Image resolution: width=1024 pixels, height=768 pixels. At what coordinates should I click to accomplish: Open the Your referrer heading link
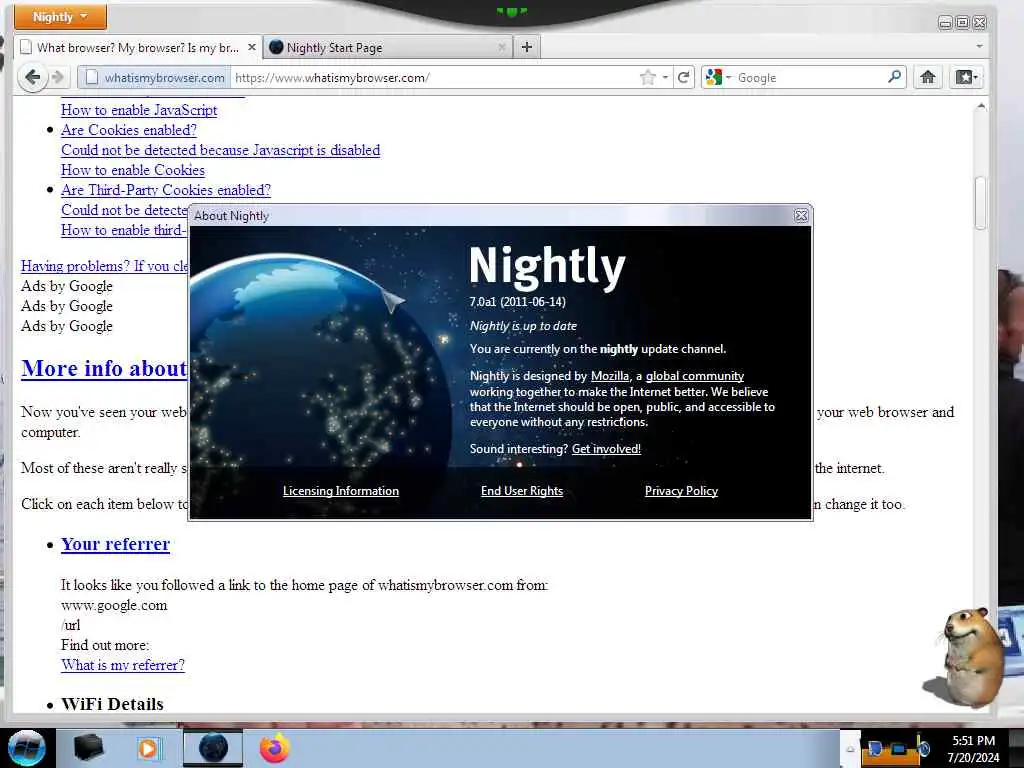click(116, 544)
